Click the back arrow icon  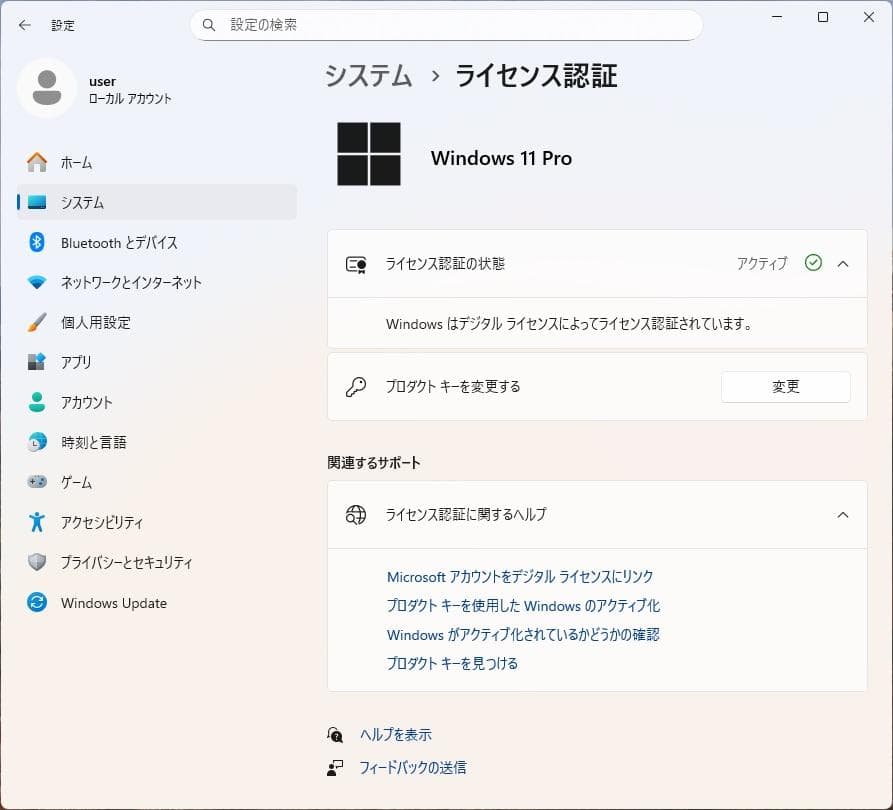(x=24, y=25)
